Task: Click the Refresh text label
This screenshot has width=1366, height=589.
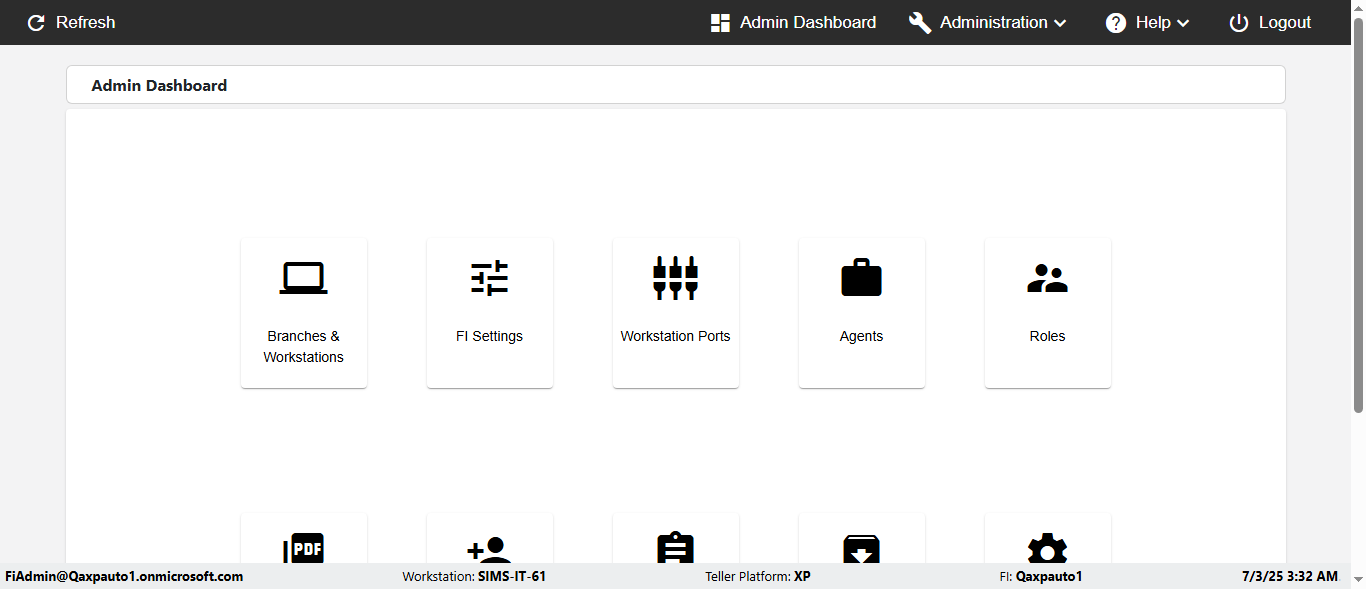Action: 86,22
